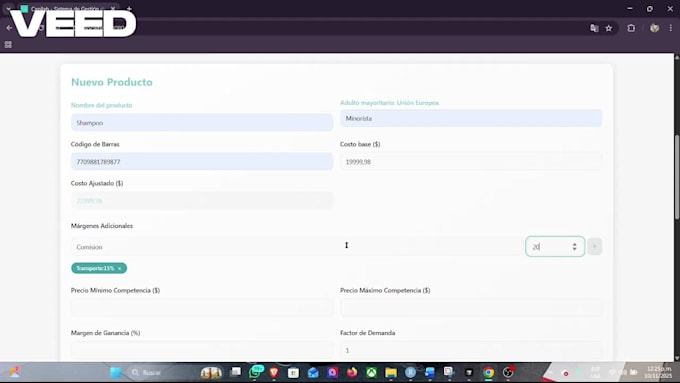
Task: Add the margin with plus button
Action: pyautogui.click(x=595, y=246)
